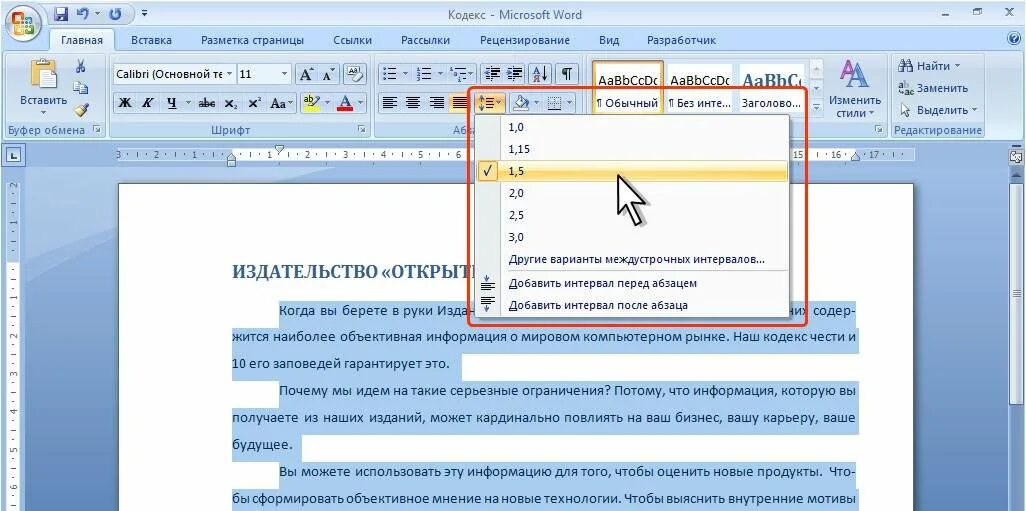Choose line spacing 2,0
Image resolution: width=1026 pixels, height=511 pixels.
(631, 193)
